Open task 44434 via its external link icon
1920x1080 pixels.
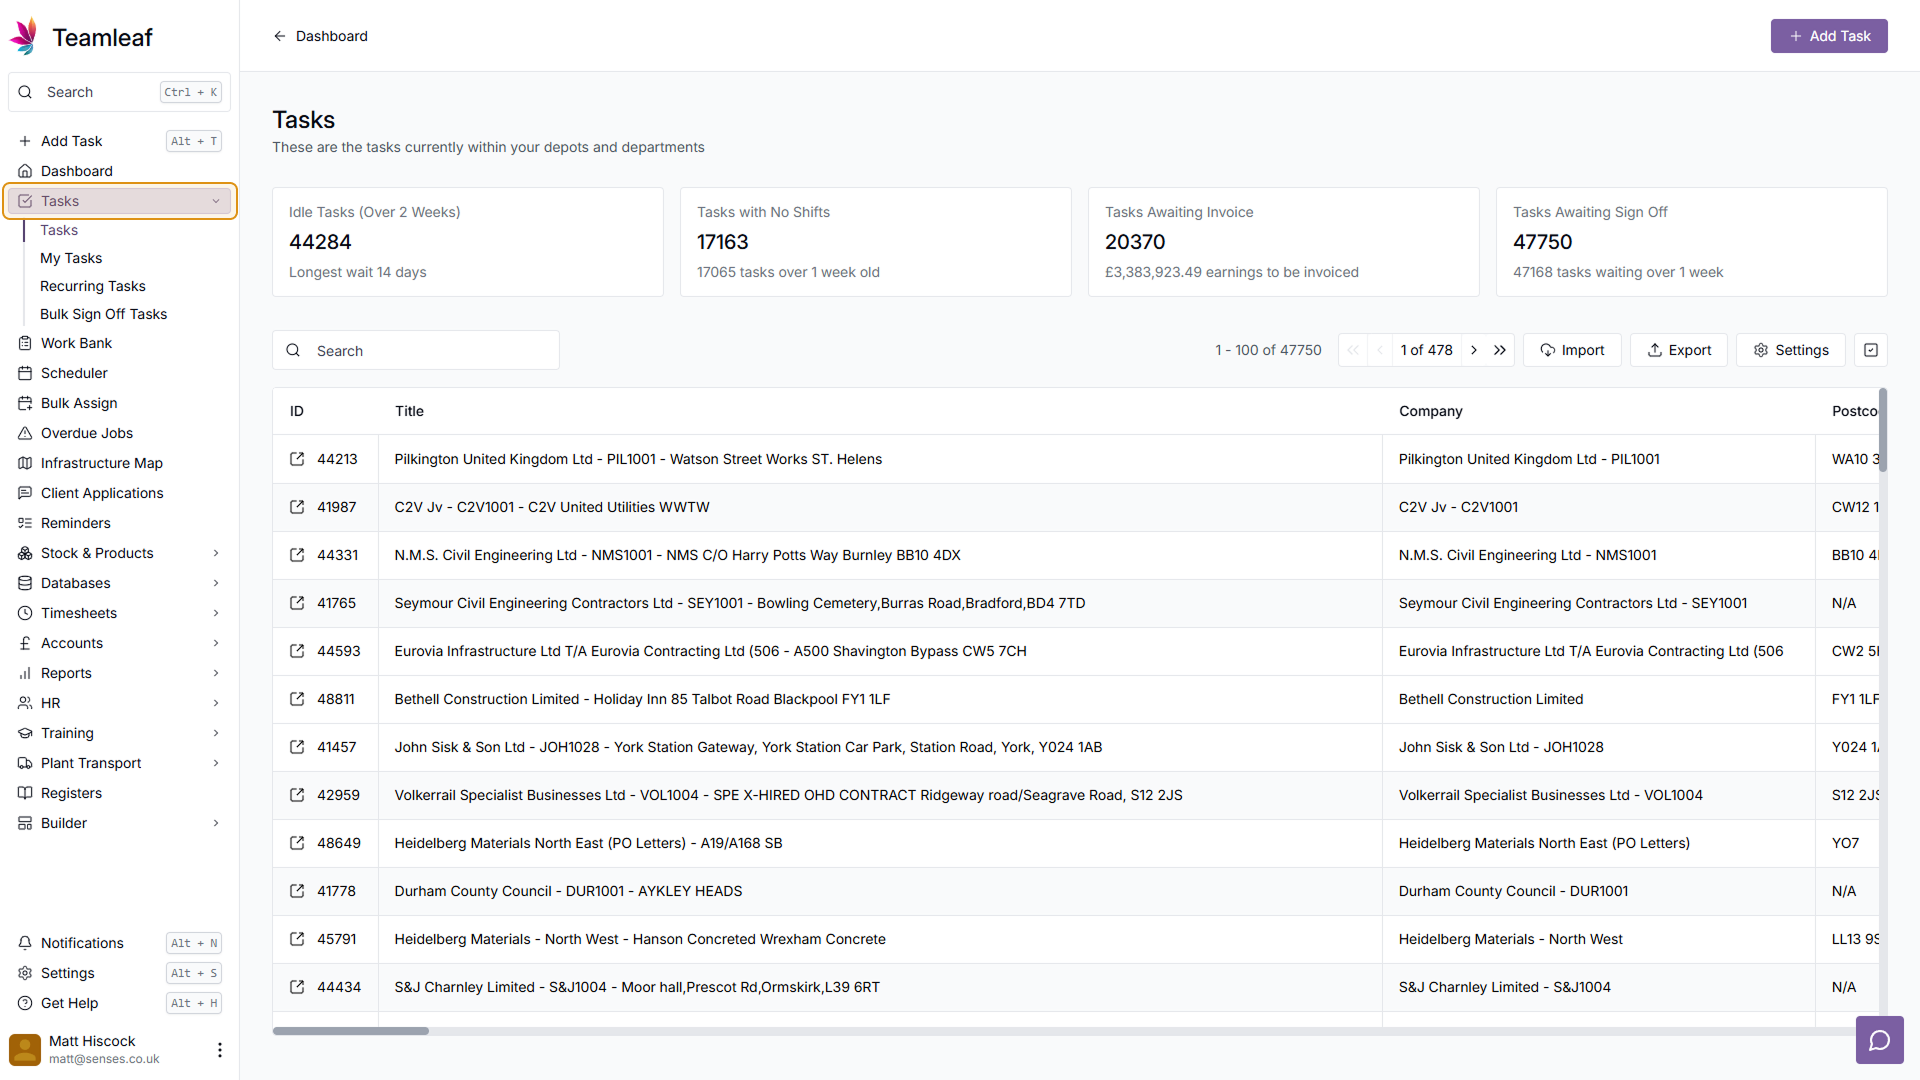tap(297, 987)
